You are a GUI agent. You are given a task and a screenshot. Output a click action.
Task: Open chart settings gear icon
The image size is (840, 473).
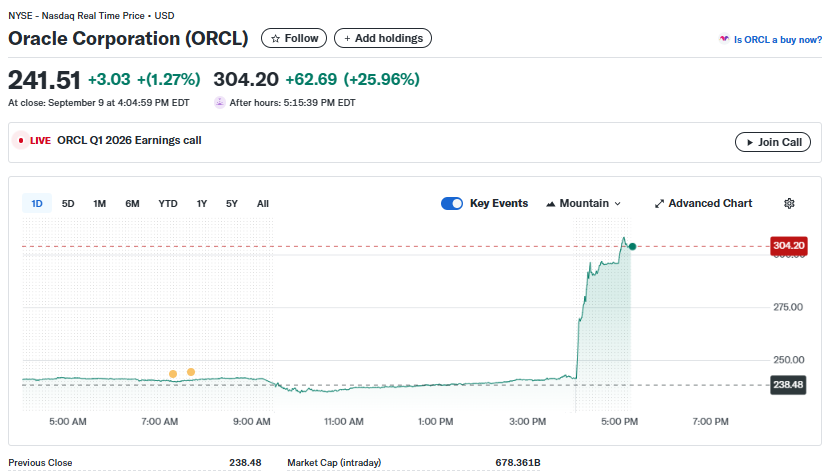[x=789, y=204]
